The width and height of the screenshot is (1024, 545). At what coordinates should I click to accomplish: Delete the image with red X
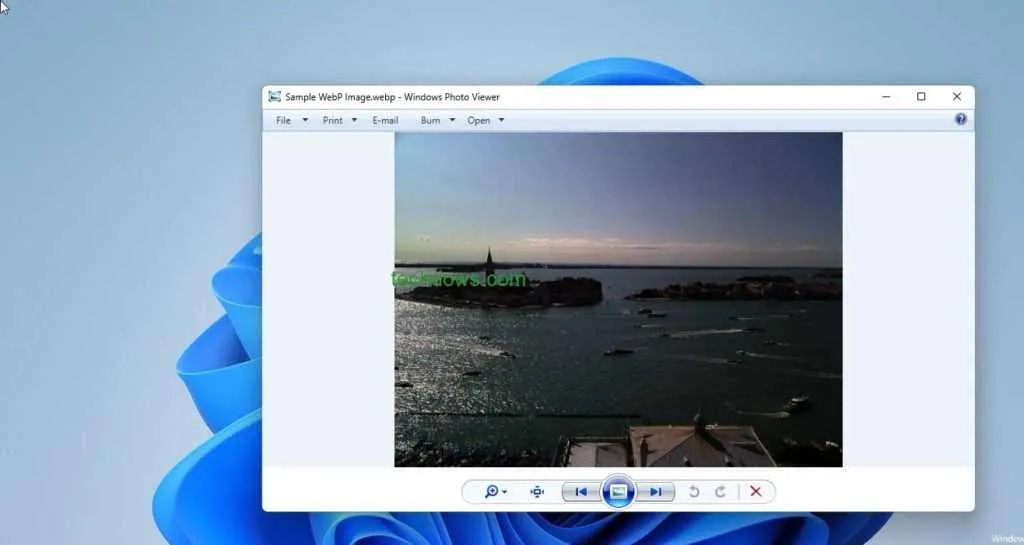(x=756, y=491)
